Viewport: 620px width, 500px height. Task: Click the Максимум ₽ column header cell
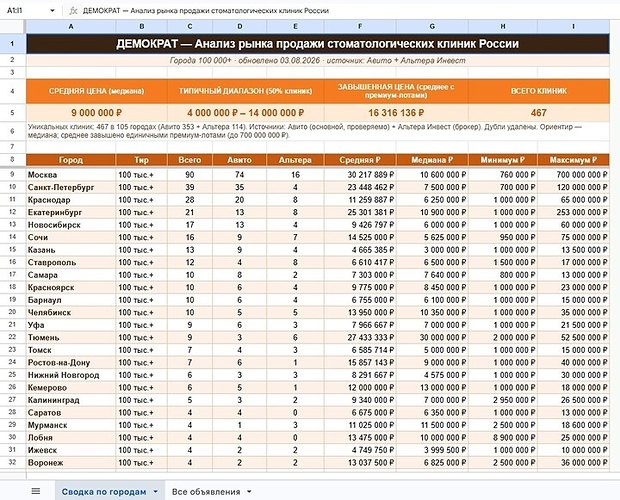(573, 160)
